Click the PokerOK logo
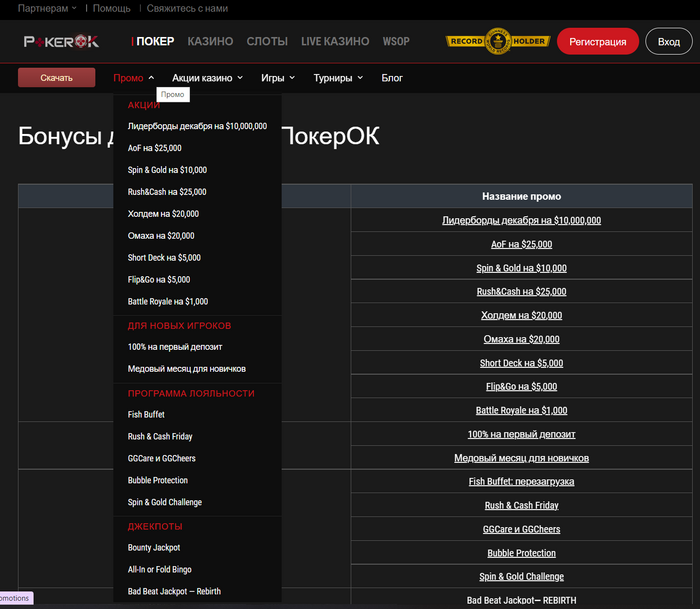This screenshot has height=609, width=700. click(61, 42)
